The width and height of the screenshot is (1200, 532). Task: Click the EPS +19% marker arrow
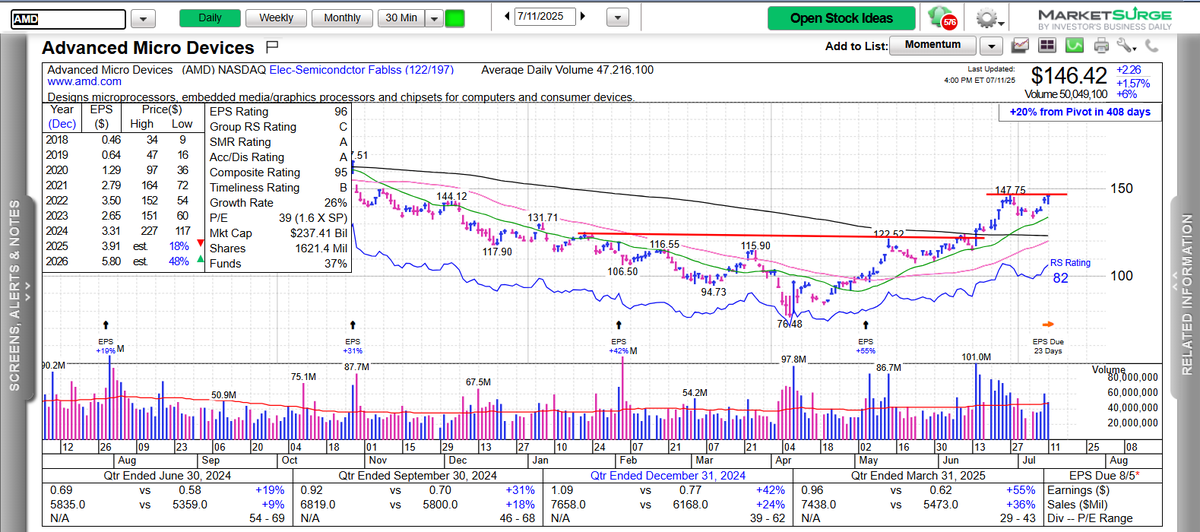107,325
